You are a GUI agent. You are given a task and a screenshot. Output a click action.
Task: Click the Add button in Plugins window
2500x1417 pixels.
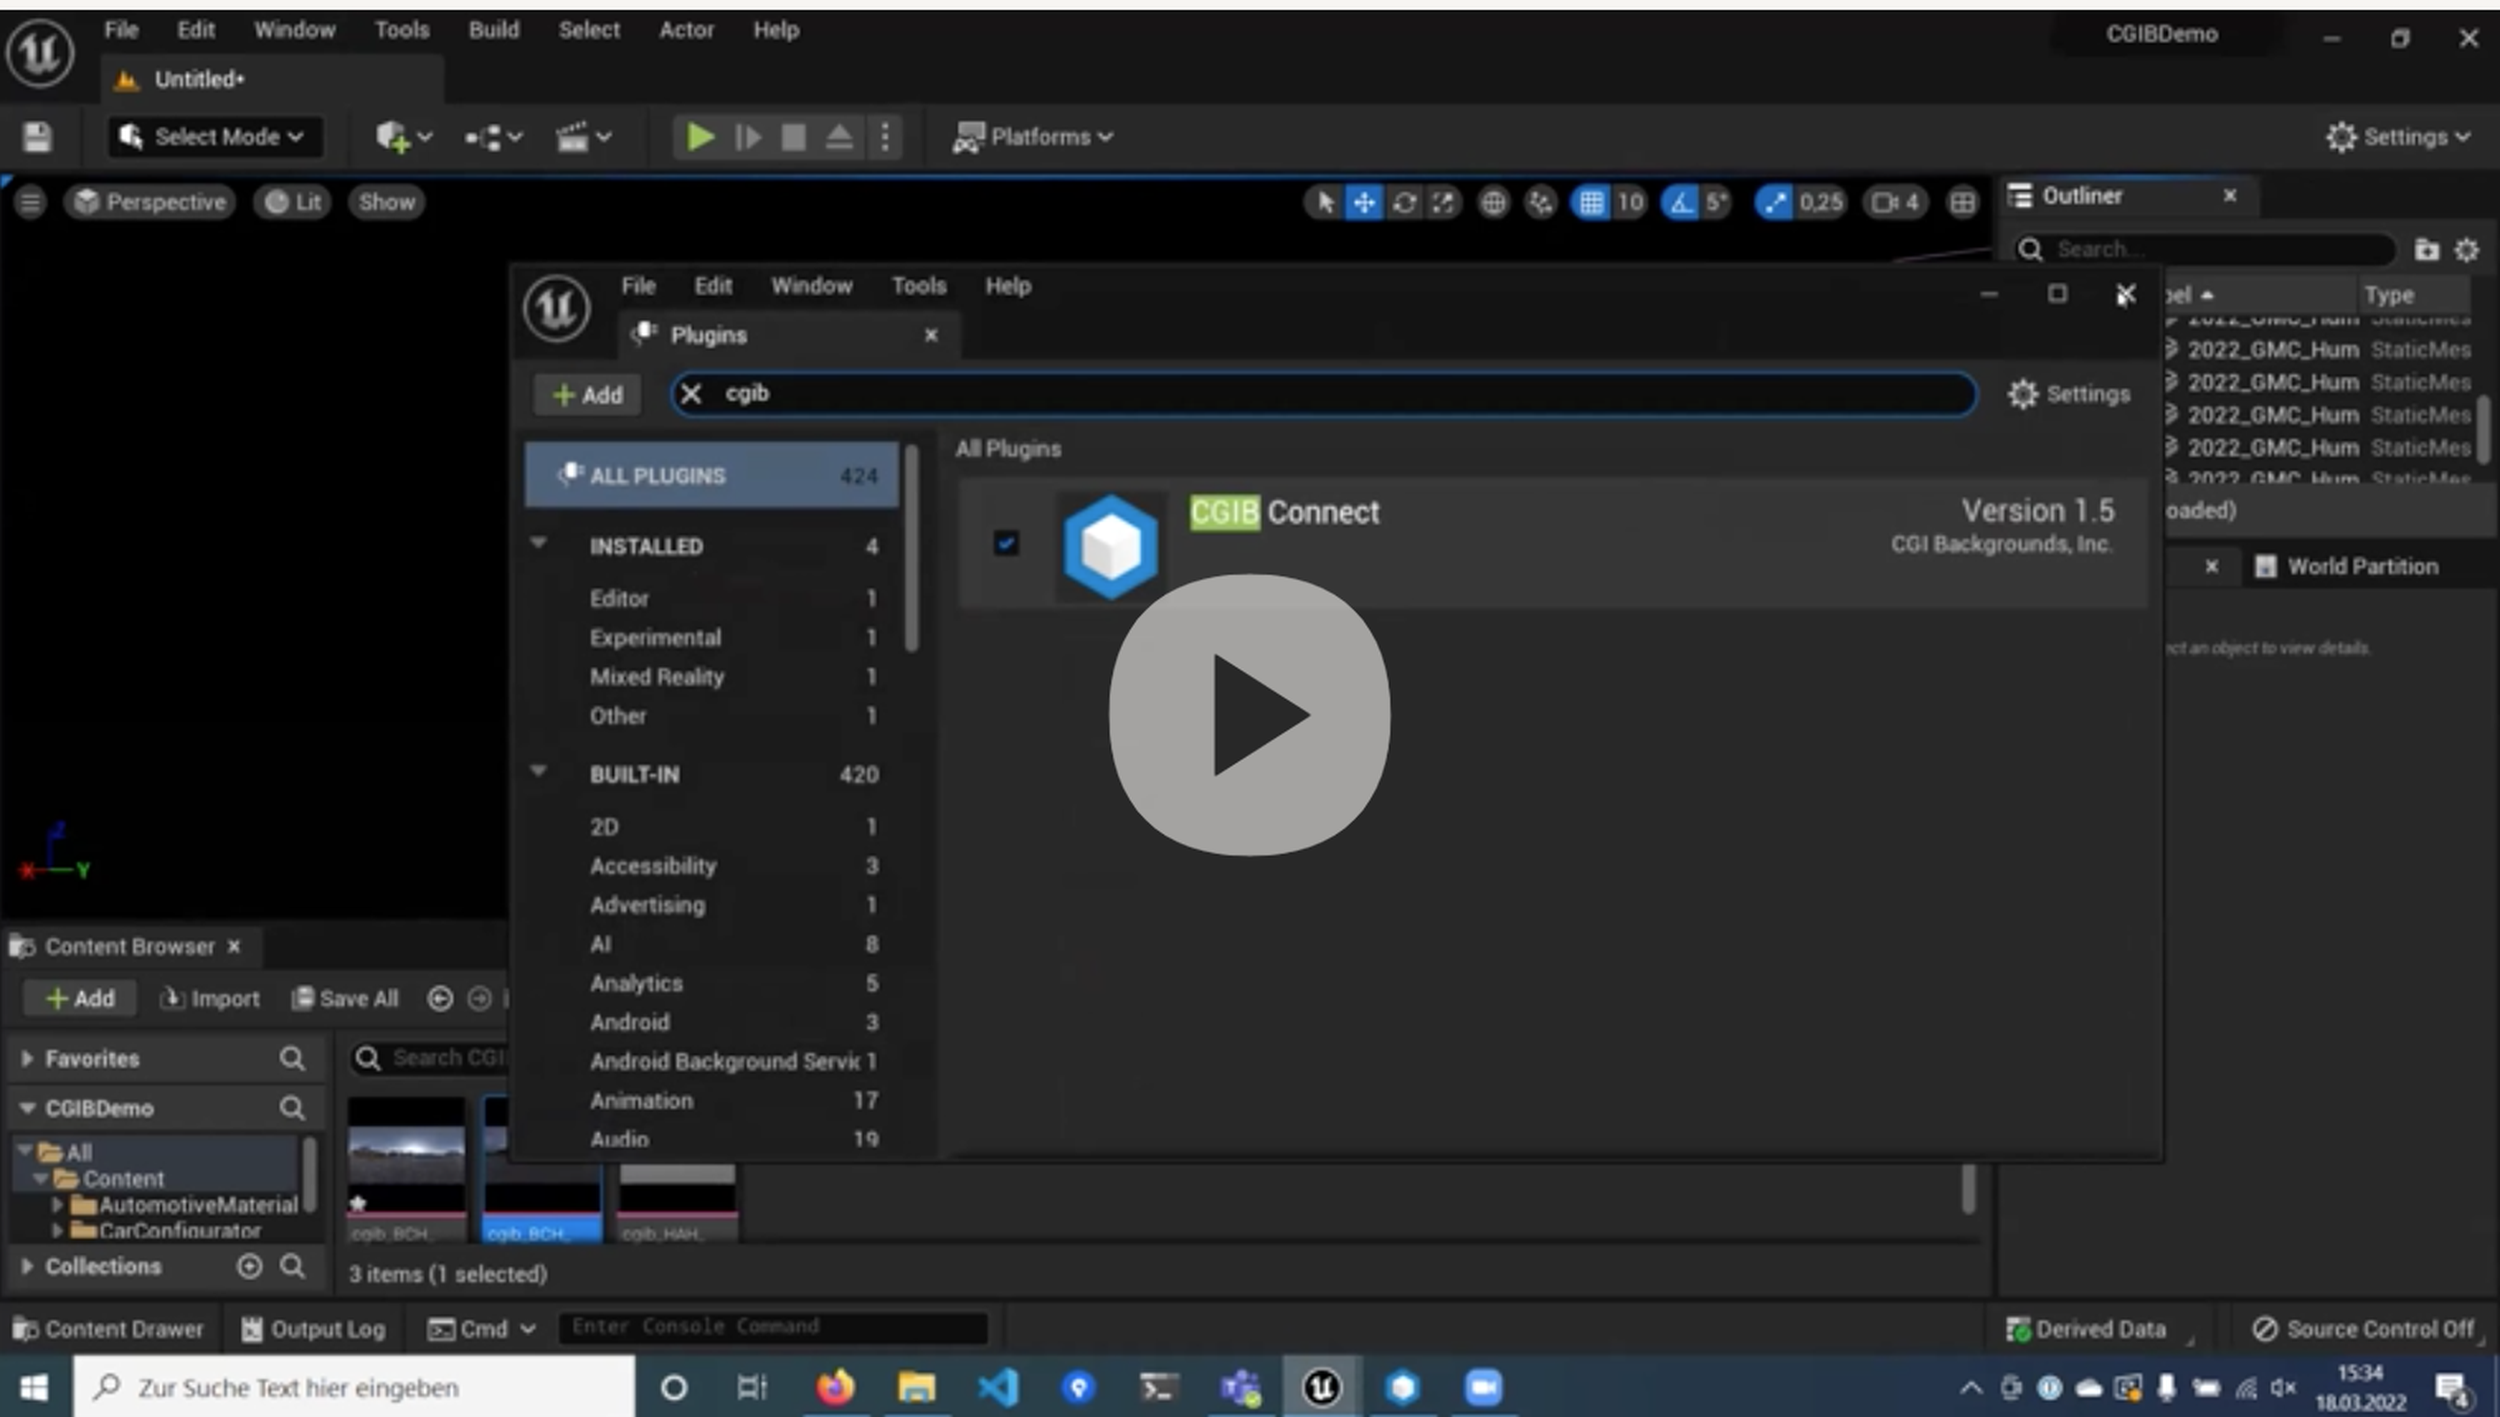coord(588,395)
